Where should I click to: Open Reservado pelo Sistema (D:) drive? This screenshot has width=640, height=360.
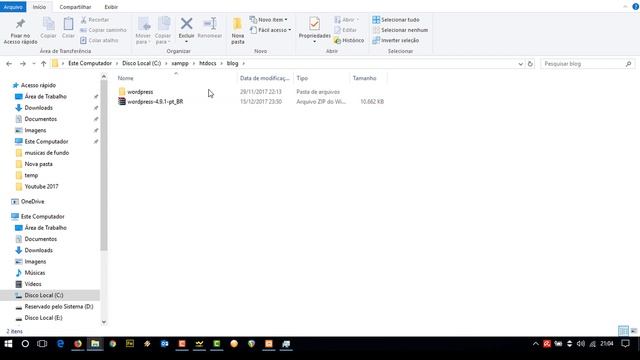[59, 307]
